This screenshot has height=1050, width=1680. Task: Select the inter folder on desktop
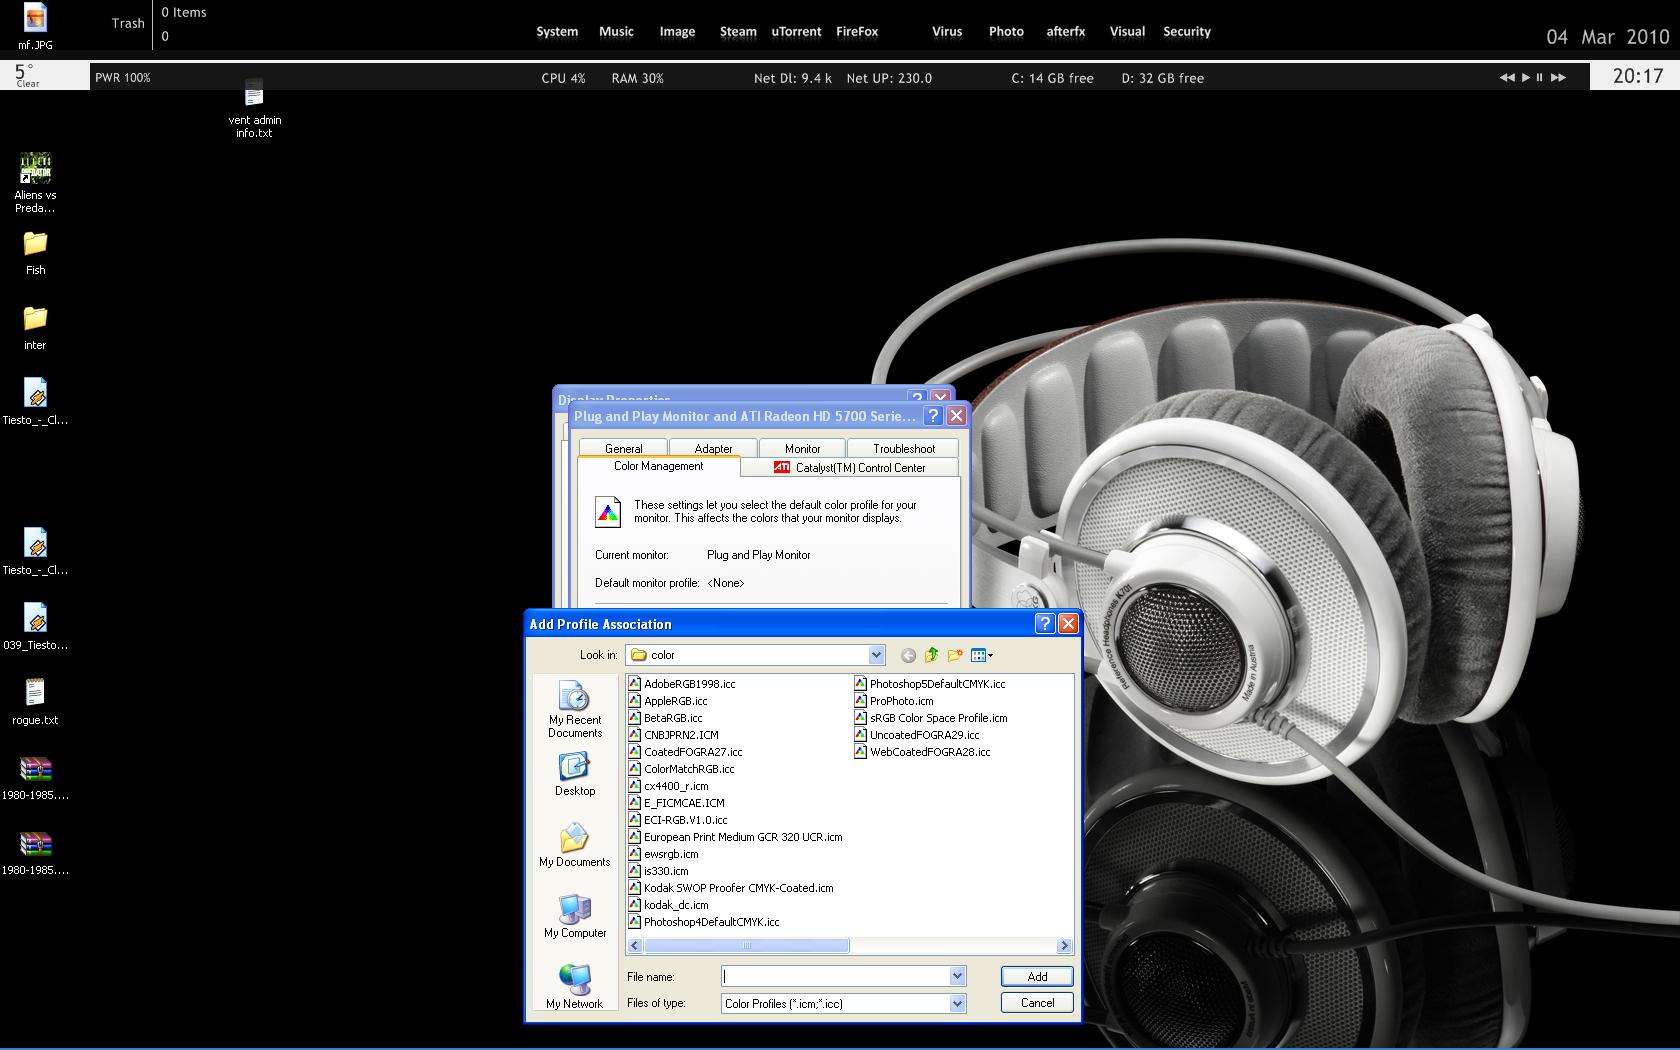(35, 328)
